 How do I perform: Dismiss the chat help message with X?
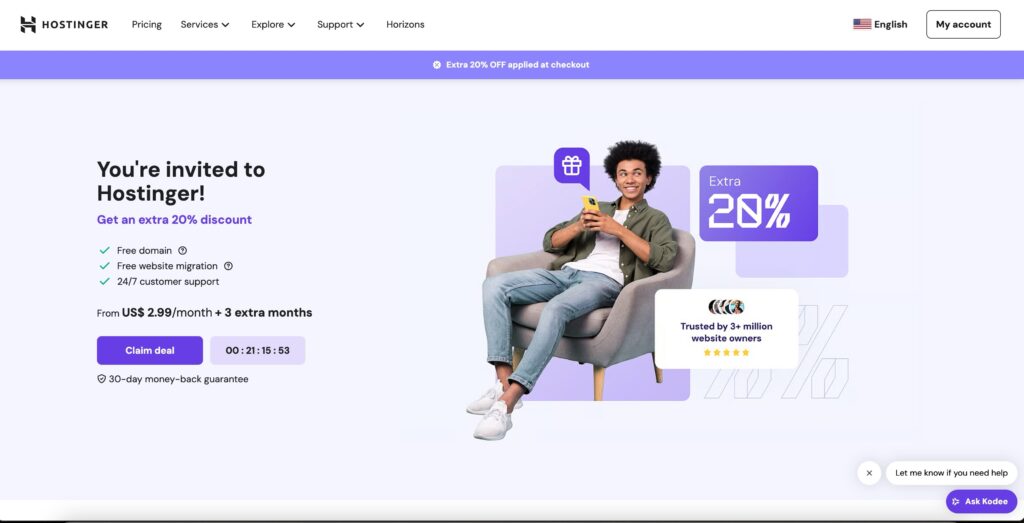pyautogui.click(x=869, y=473)
